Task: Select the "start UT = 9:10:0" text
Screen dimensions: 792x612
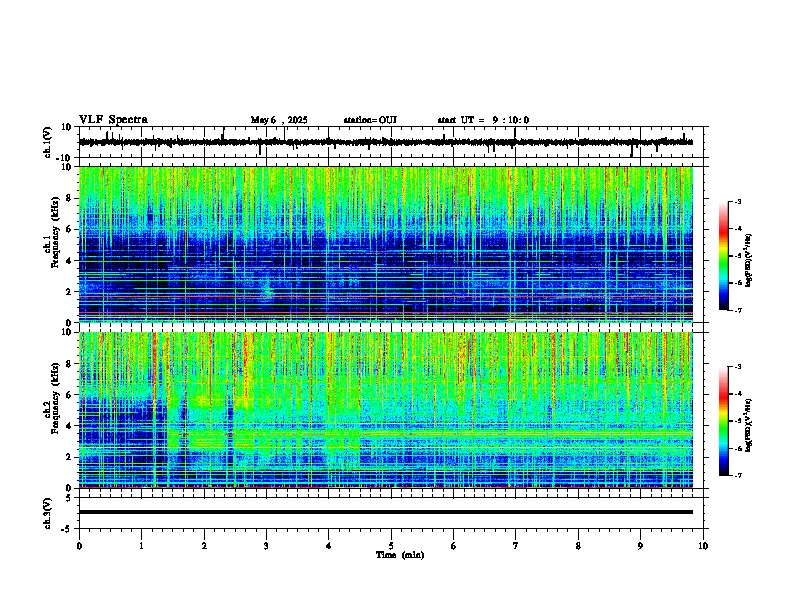Action: pos(483,120)
